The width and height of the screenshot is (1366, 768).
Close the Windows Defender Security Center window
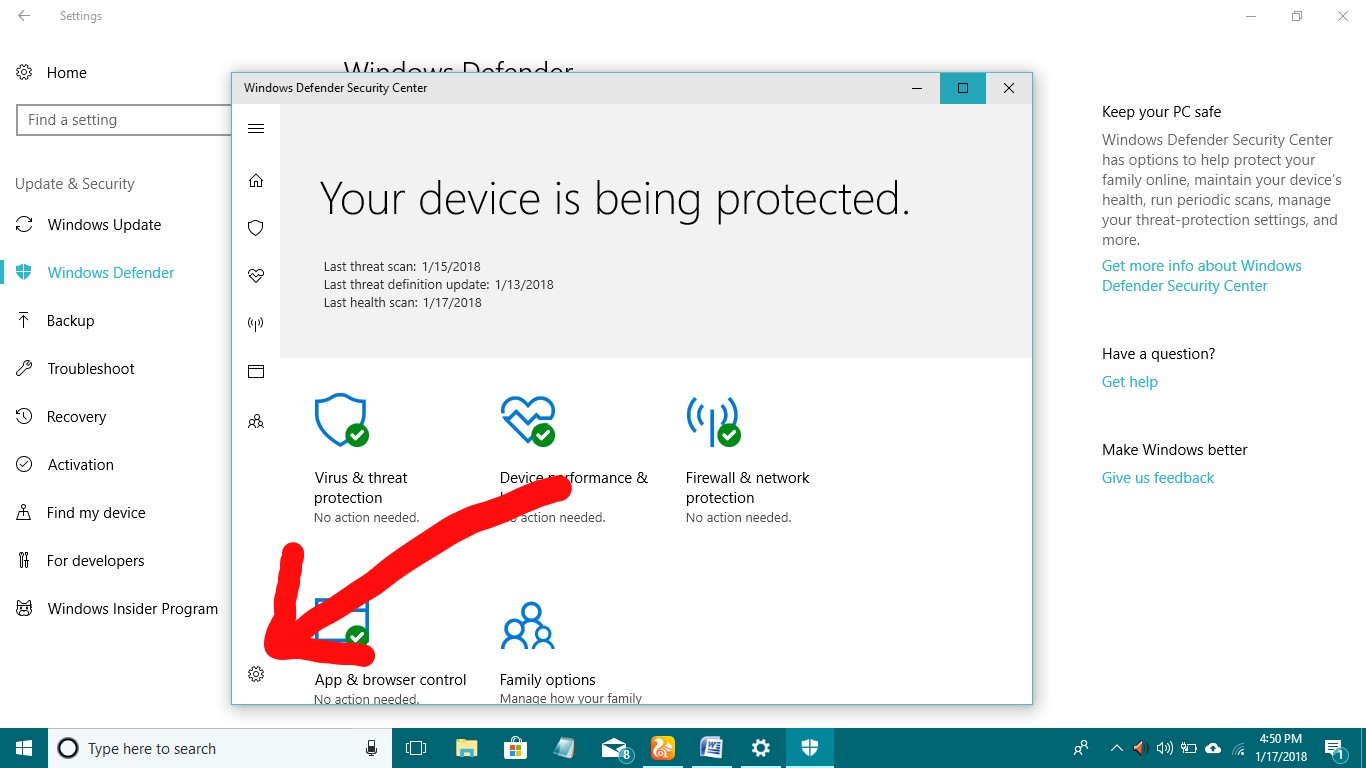point(1009,88)
